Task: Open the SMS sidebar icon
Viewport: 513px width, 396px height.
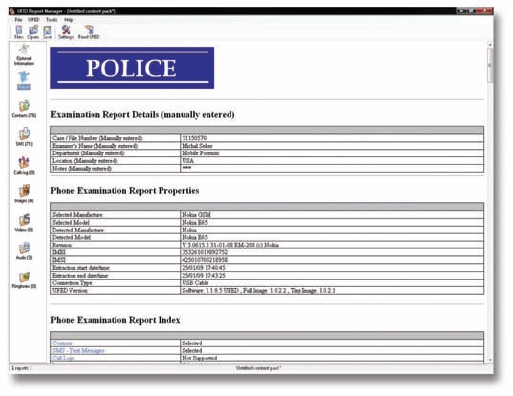Action: 24,137
